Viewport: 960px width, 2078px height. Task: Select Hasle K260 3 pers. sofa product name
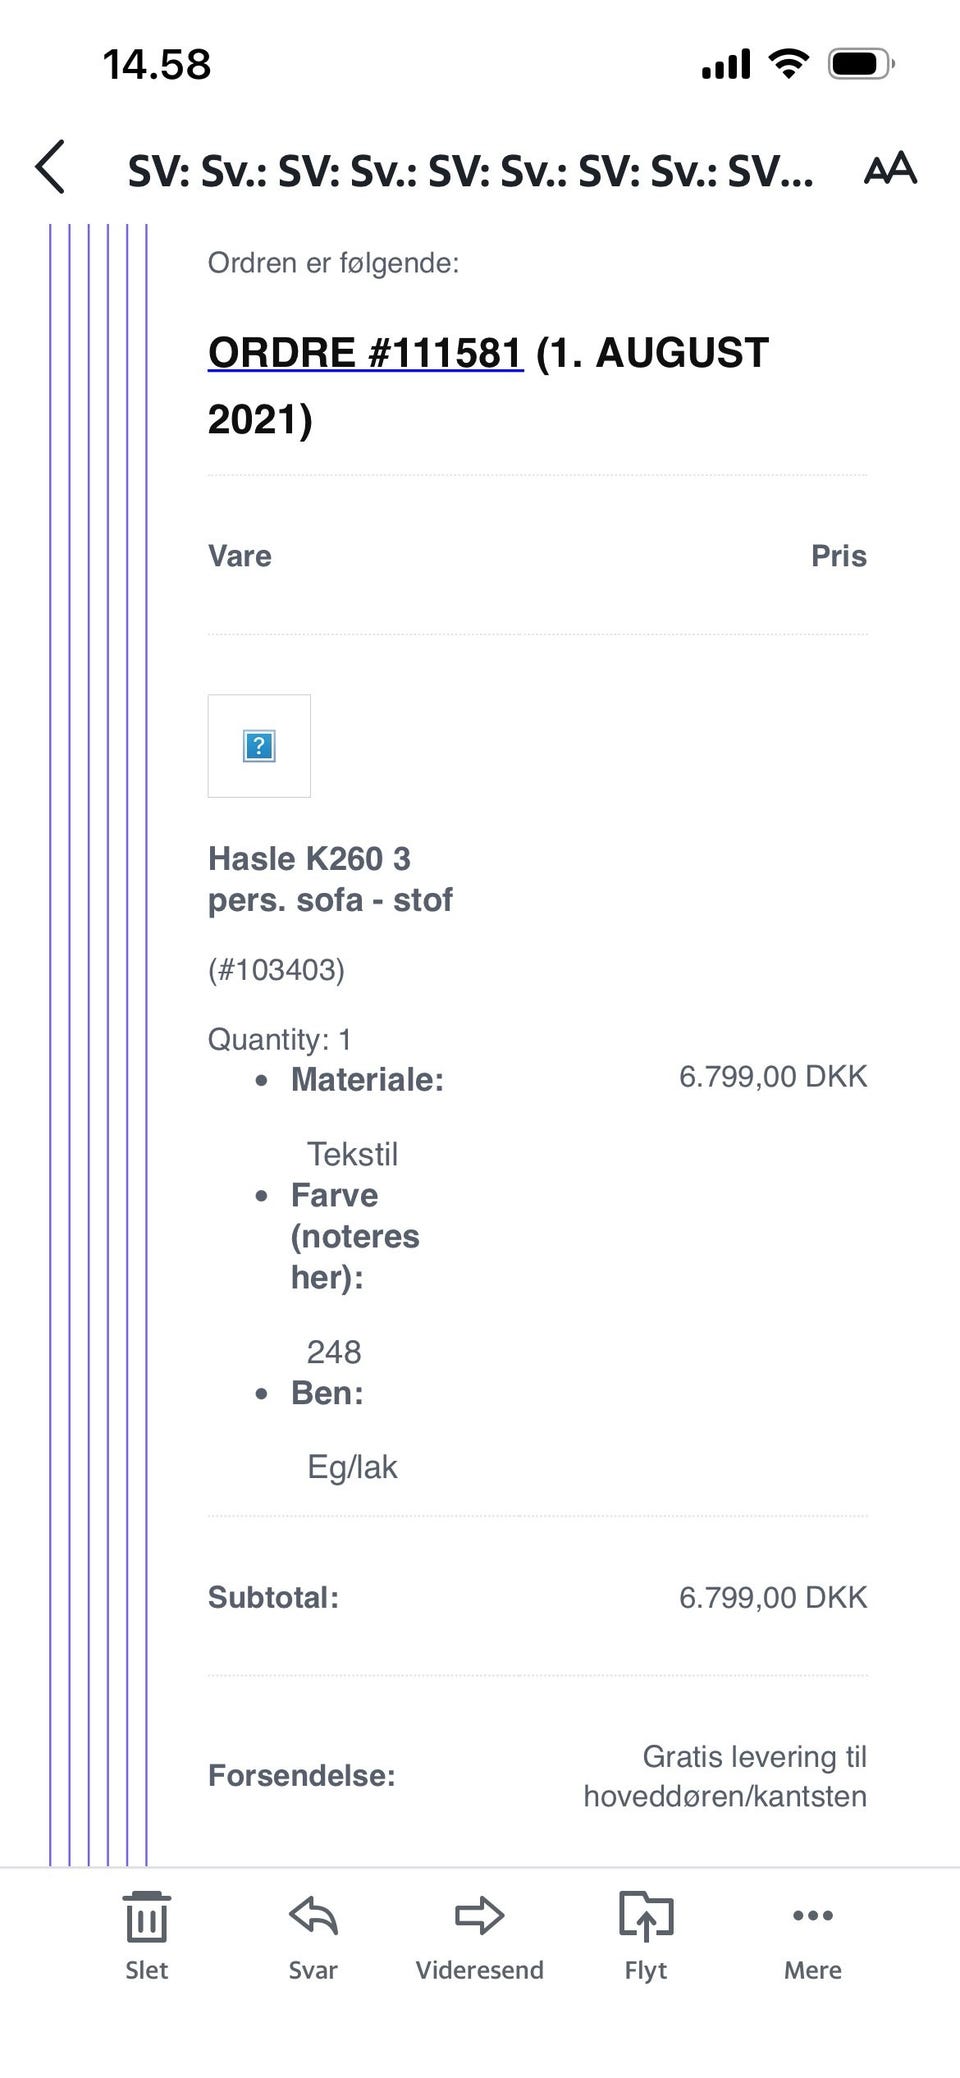[330, 879]
